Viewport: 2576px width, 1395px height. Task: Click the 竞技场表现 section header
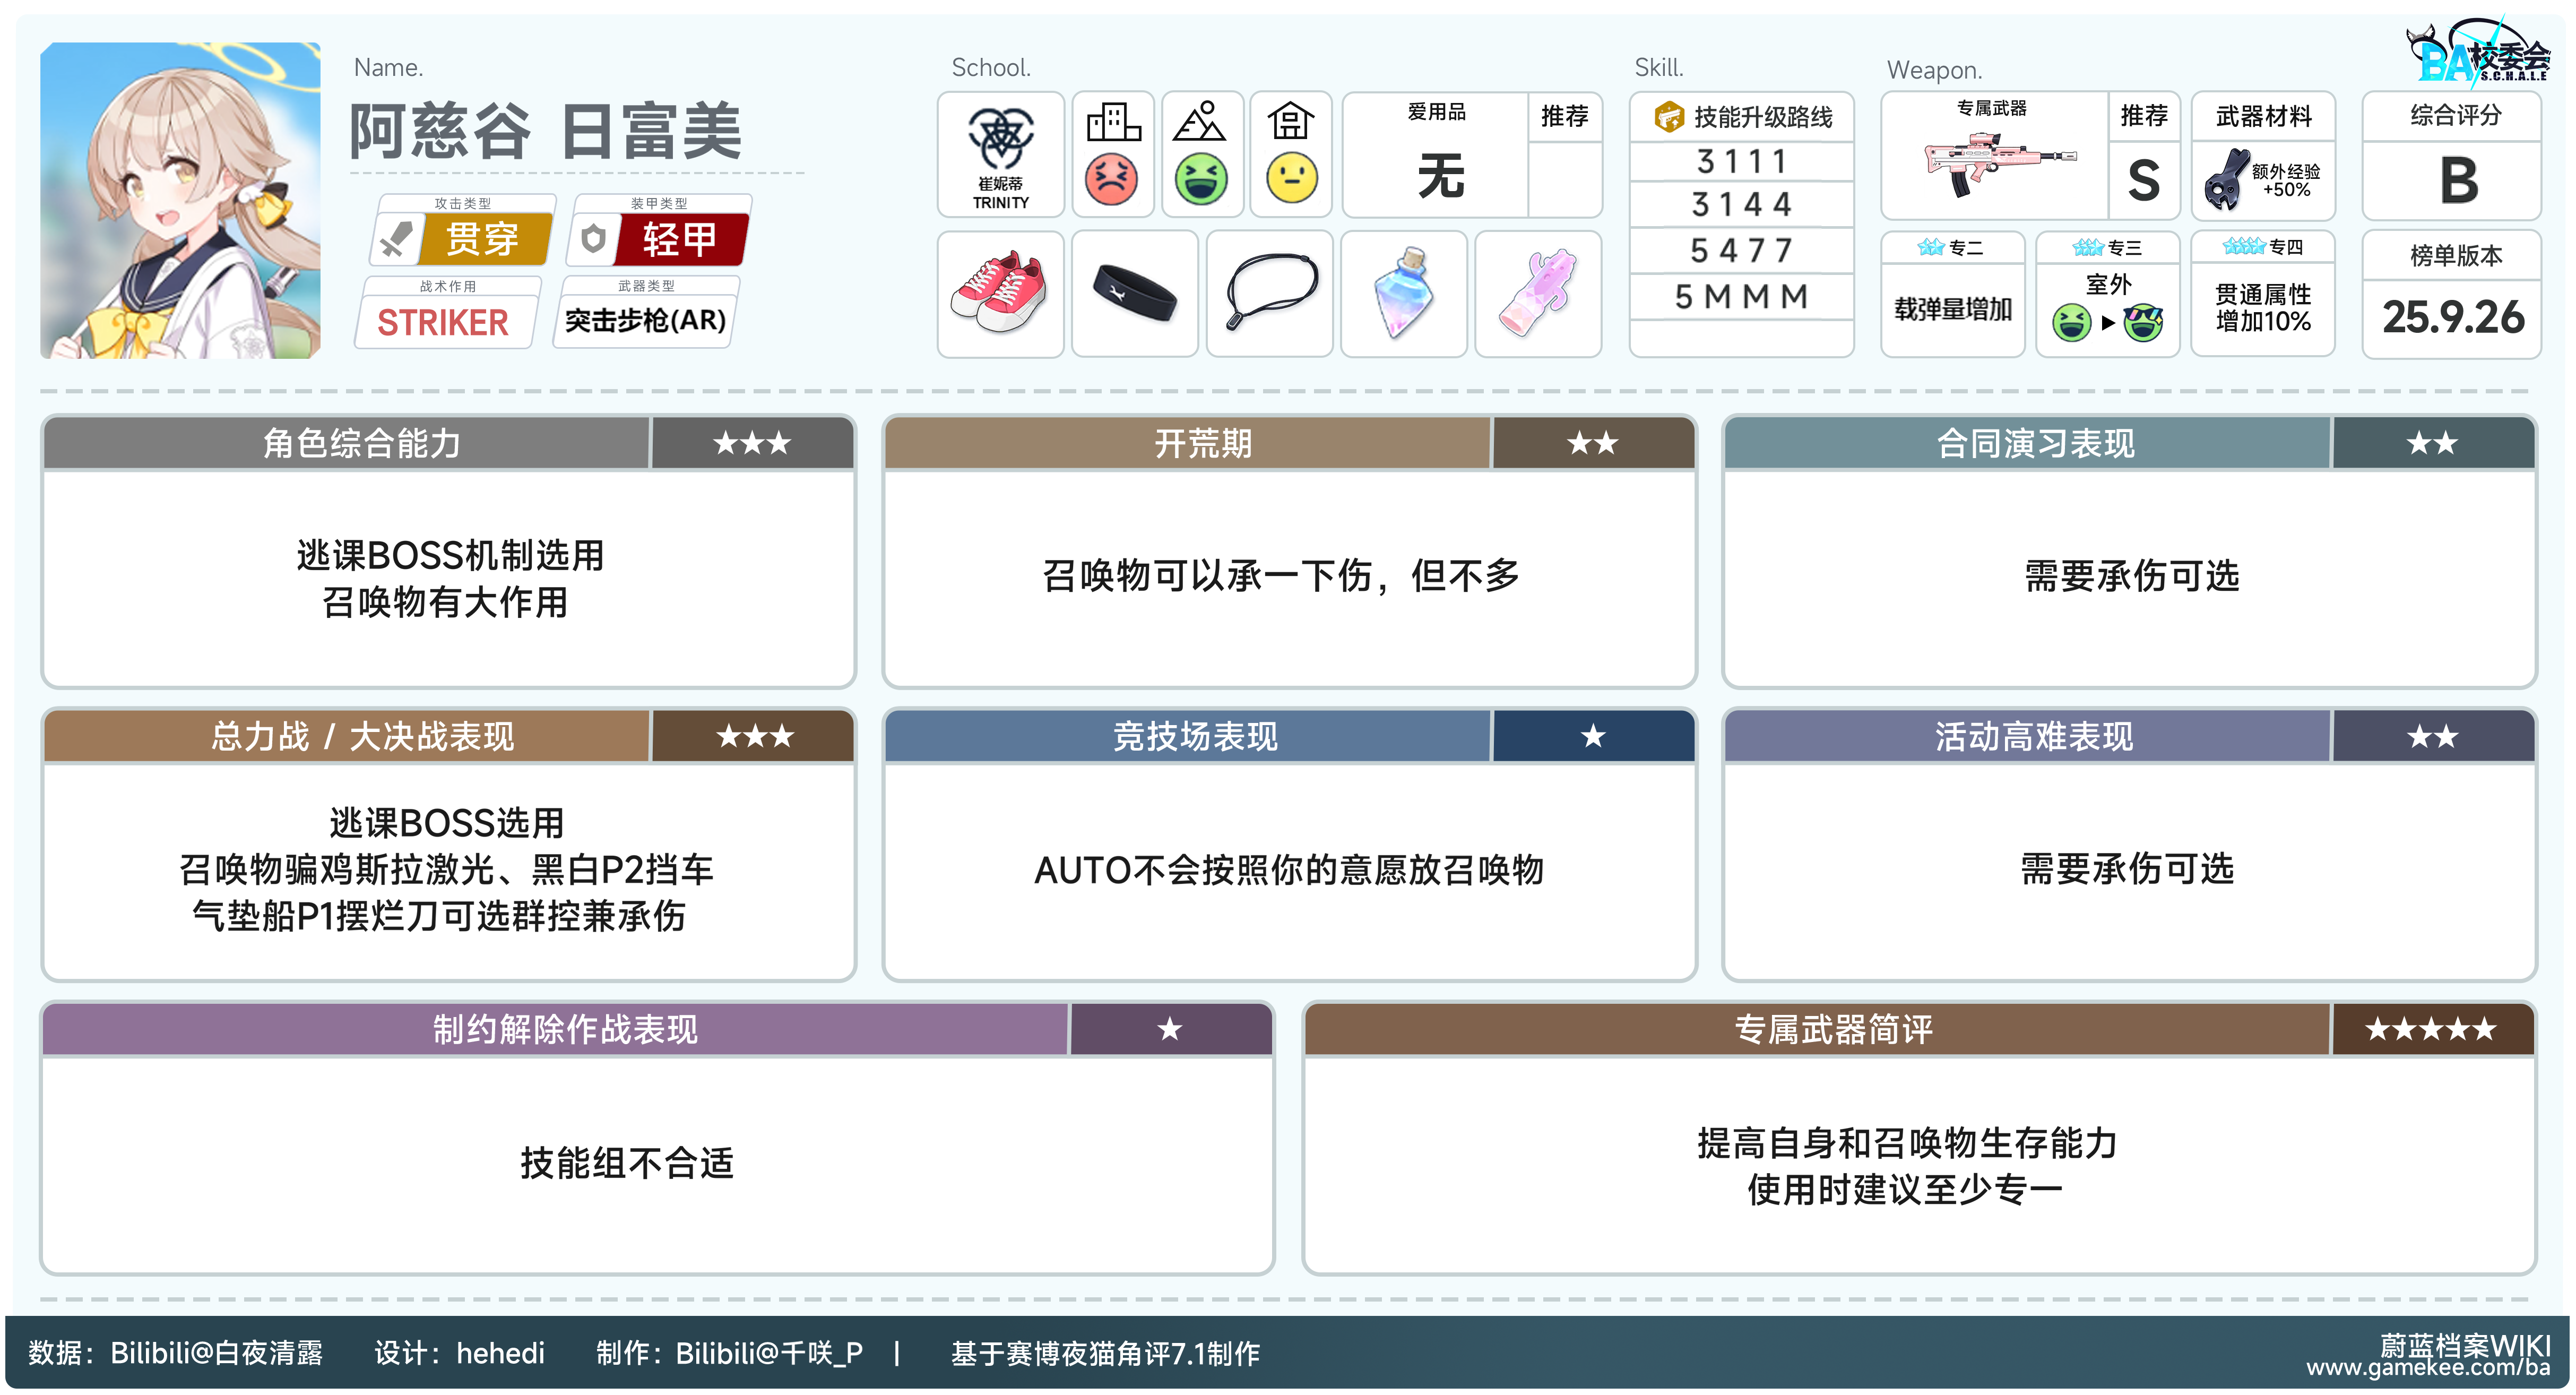point(1195,736)
